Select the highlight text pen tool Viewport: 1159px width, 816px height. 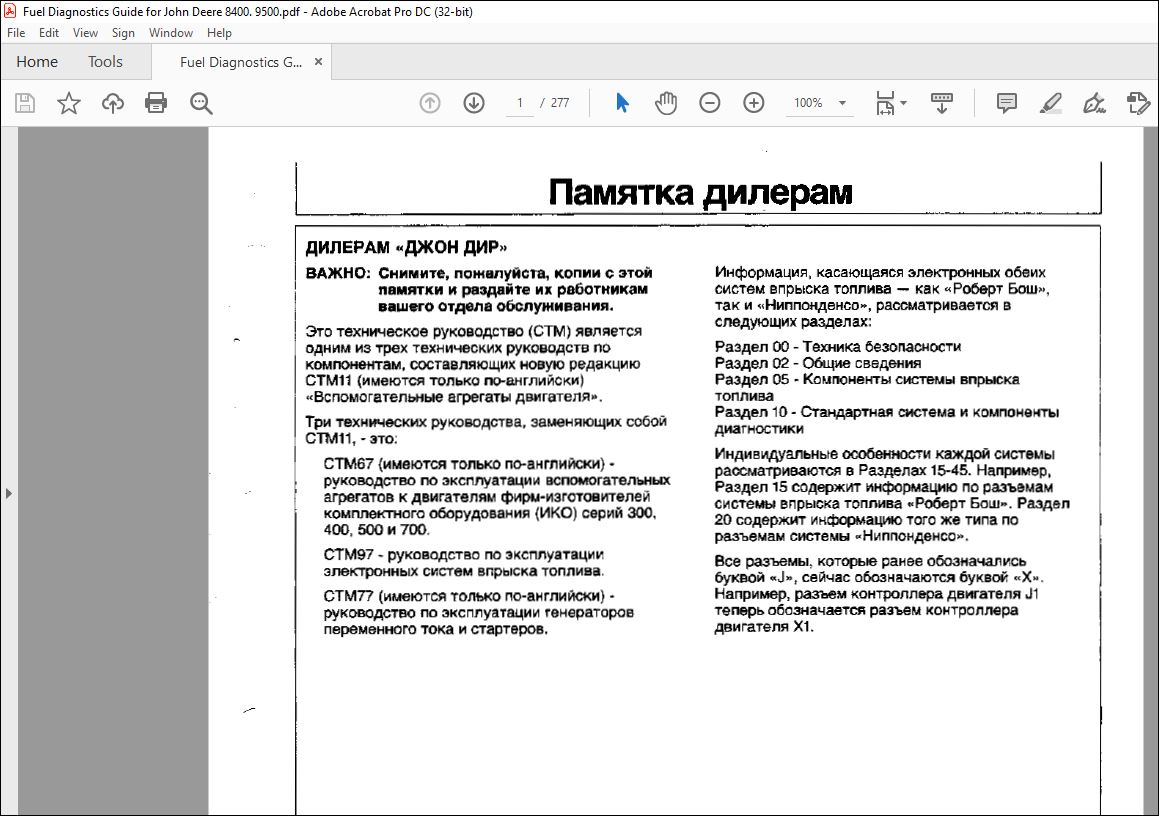pyautogui.click(x=1050, y=103)
